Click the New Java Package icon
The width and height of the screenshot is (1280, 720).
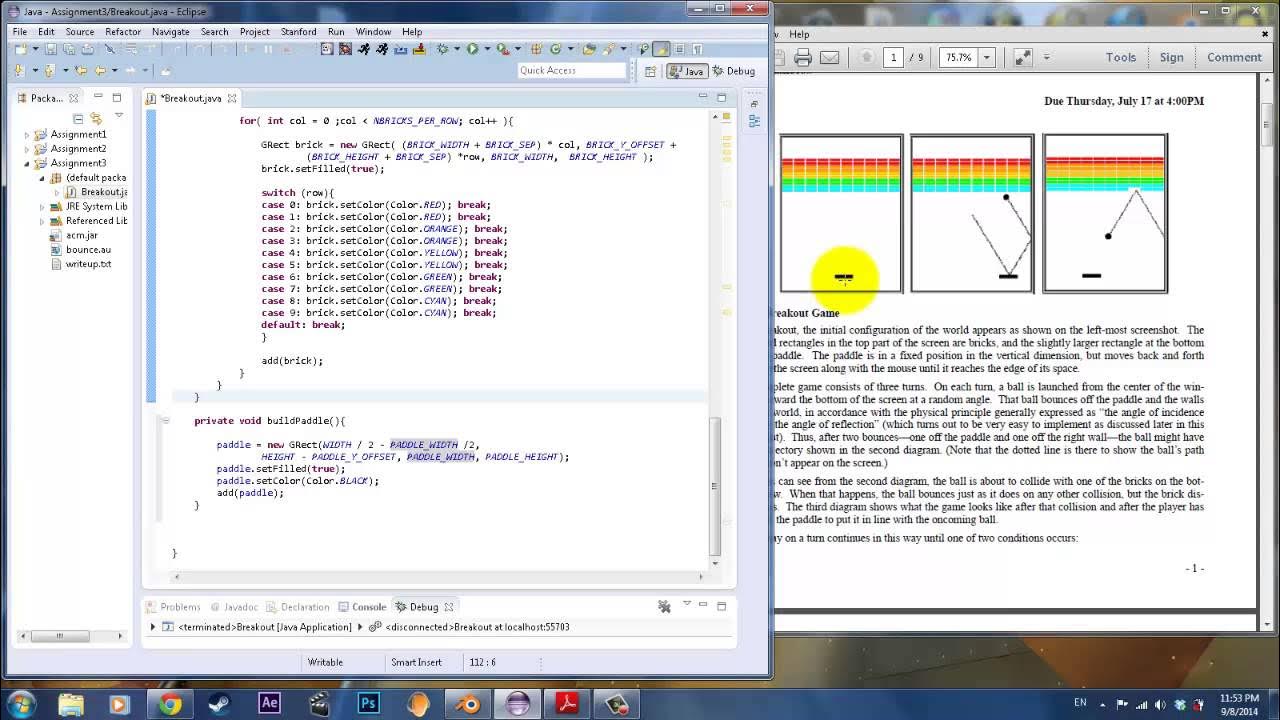click(x=536, y=48)
